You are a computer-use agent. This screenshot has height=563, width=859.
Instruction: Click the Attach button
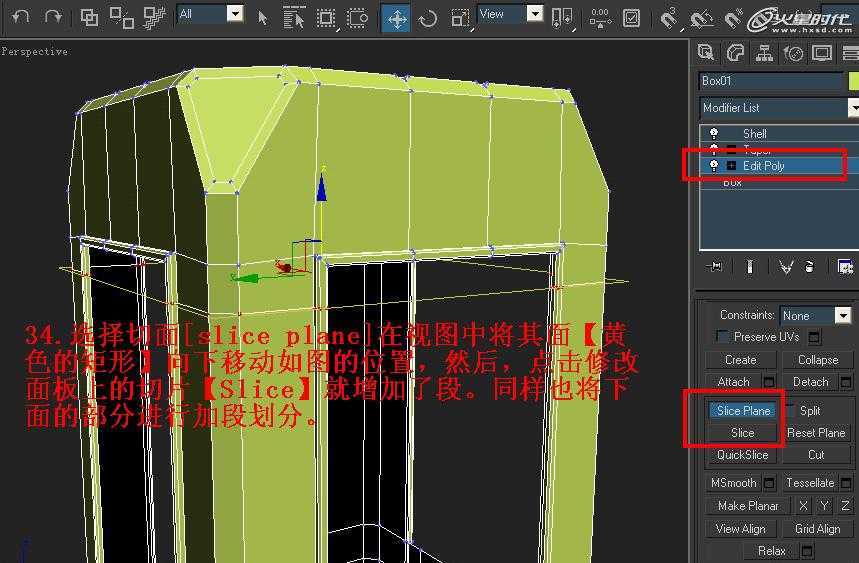pos(734,382)
